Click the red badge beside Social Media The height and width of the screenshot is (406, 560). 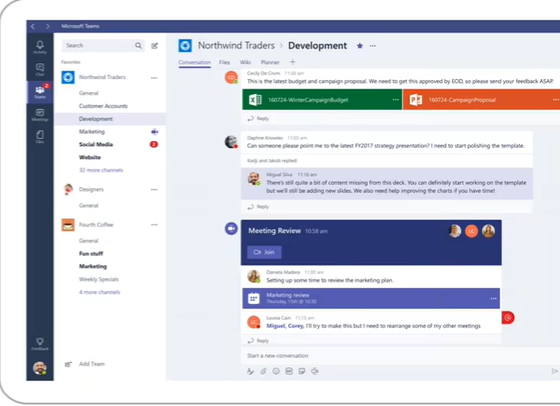pyautogui.click(x=154, y=144)
